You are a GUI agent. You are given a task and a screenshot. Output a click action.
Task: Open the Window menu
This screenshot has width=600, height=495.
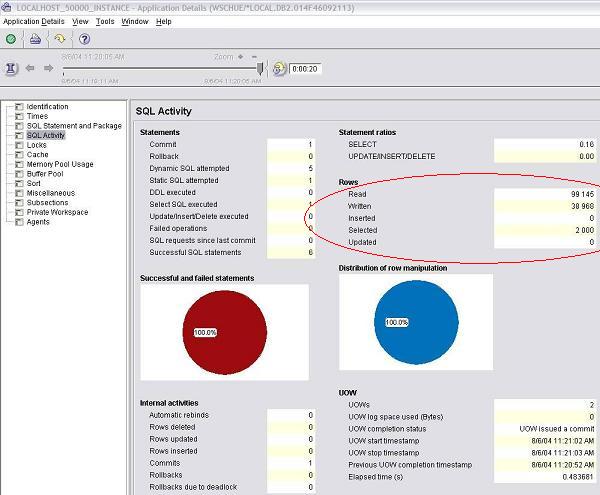click(x=135, y=21)
